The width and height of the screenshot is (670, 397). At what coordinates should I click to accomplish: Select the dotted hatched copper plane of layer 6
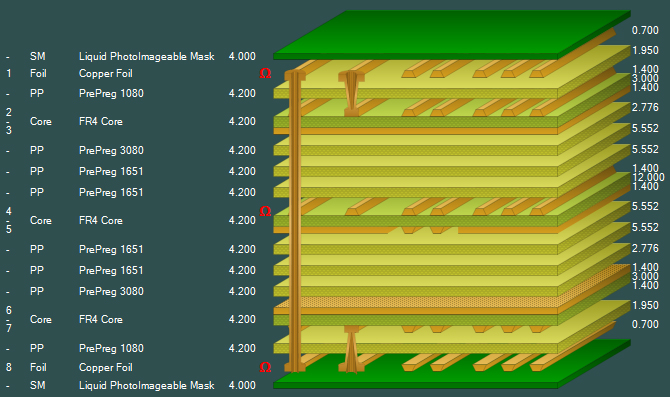tap(452, 289)
